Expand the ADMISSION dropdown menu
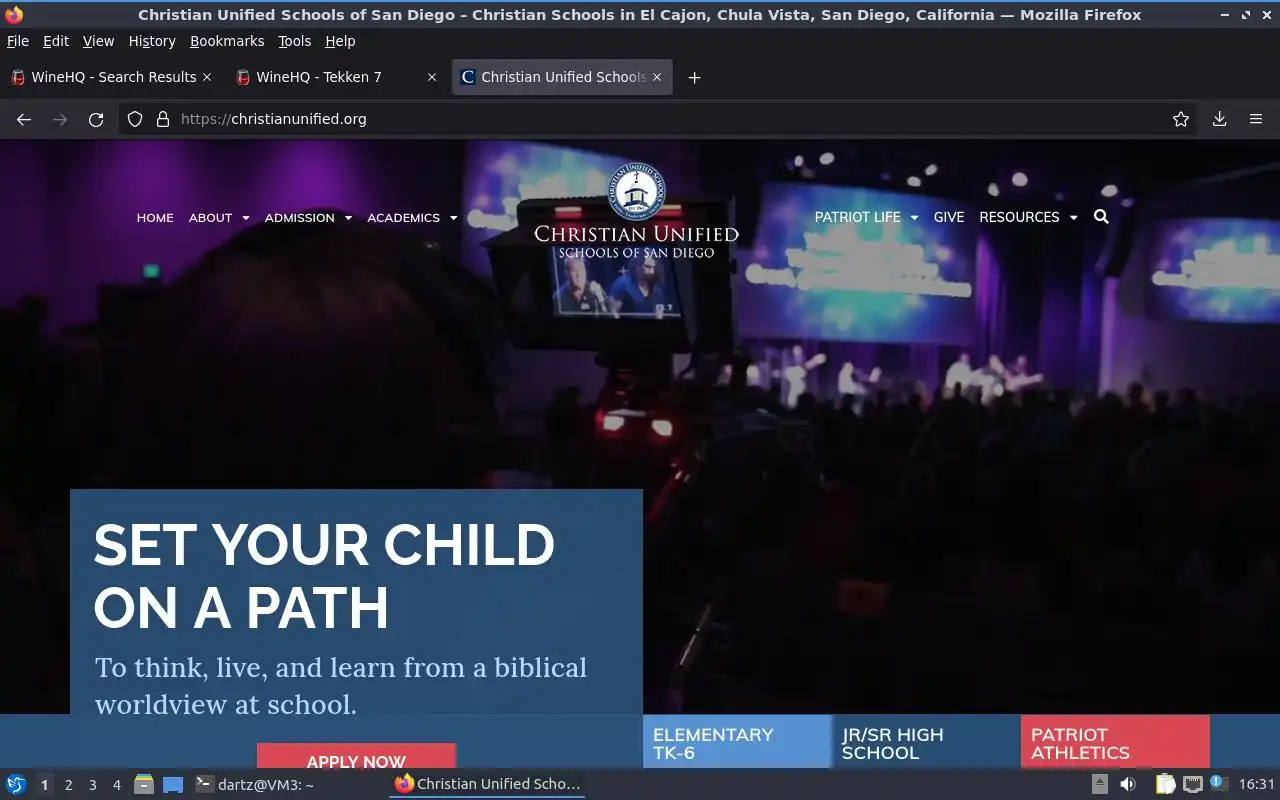The width and height of the screenshot is (1280, 800). pyautogui.click(x=308, y=218)
